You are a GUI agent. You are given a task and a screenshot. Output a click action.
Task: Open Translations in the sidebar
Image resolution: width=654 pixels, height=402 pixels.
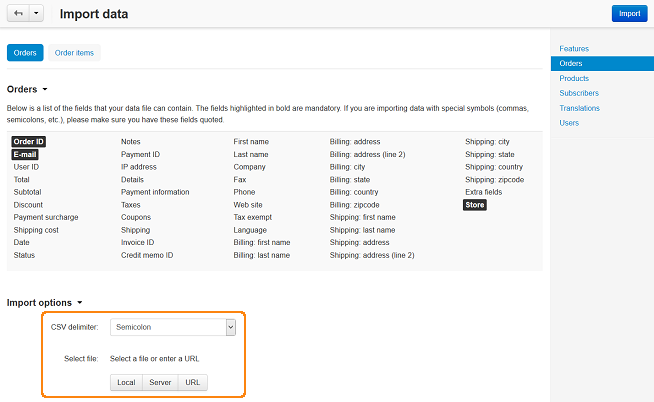[x=579, y=108]
